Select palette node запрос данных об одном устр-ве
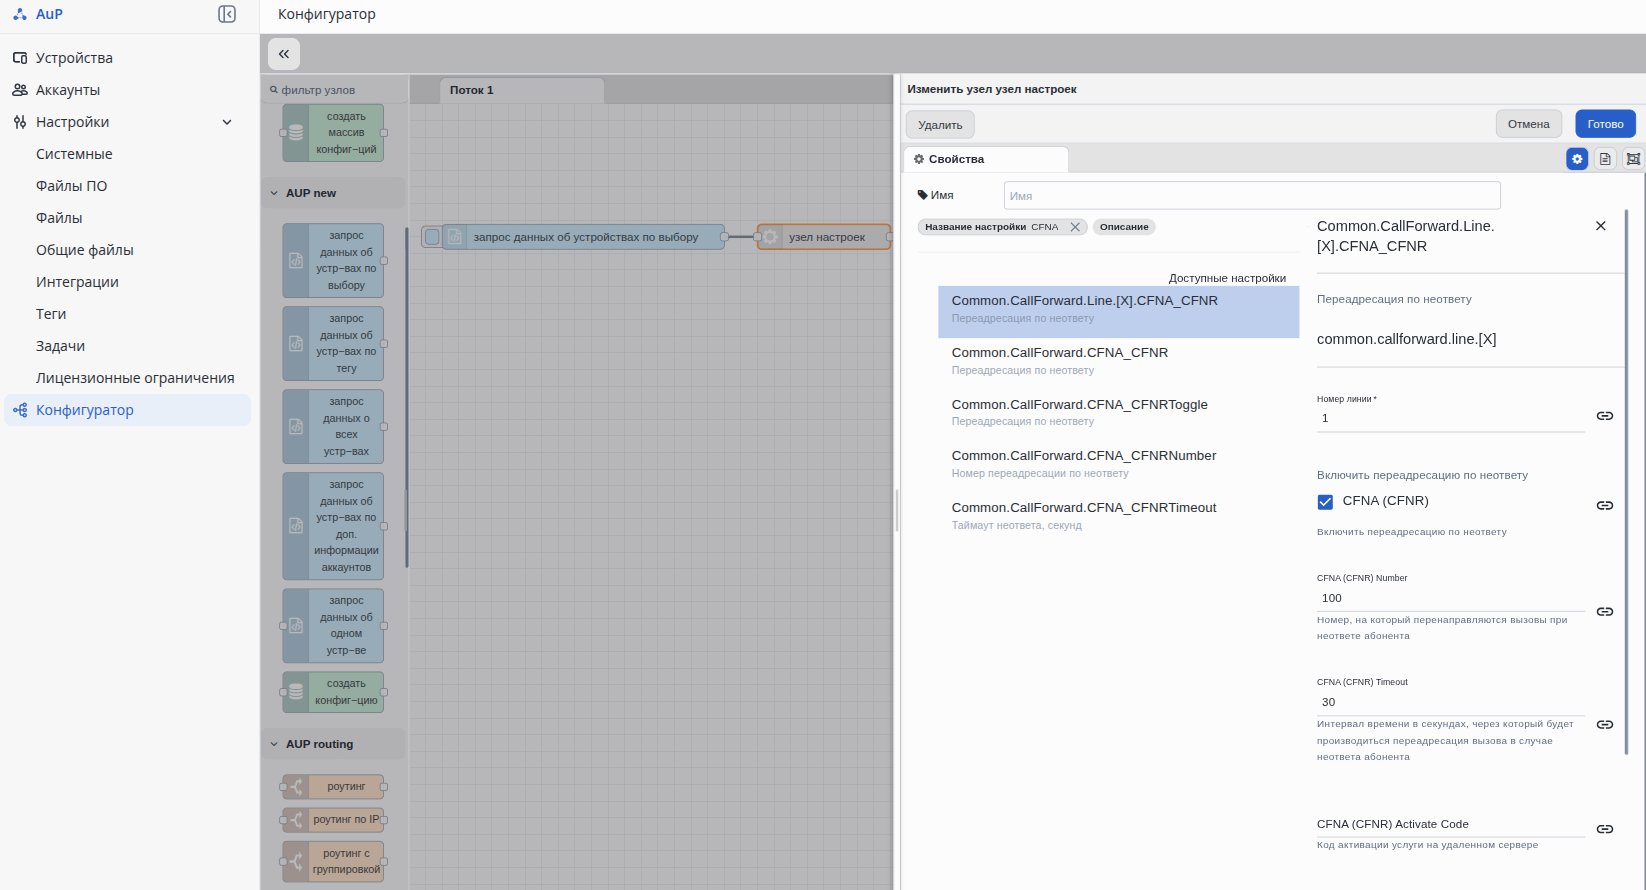This screenshot has height=890, width=1646. click(x=334, y=625)
